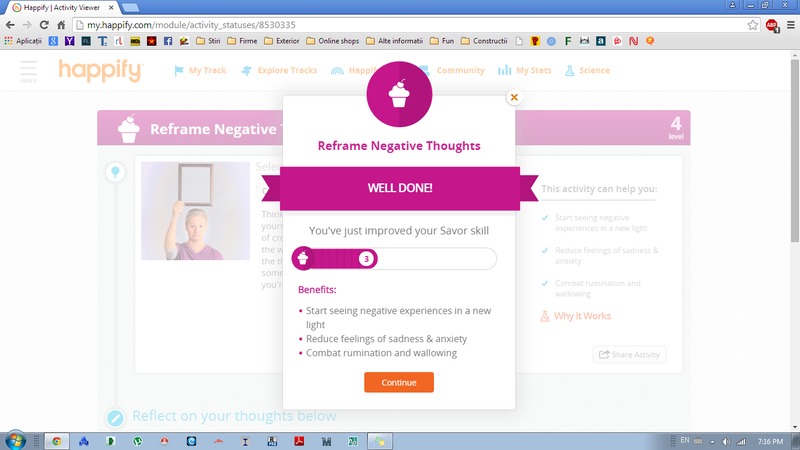
Task: Expand the Stiri bookmarks folder
Action: tap(208, 41)
